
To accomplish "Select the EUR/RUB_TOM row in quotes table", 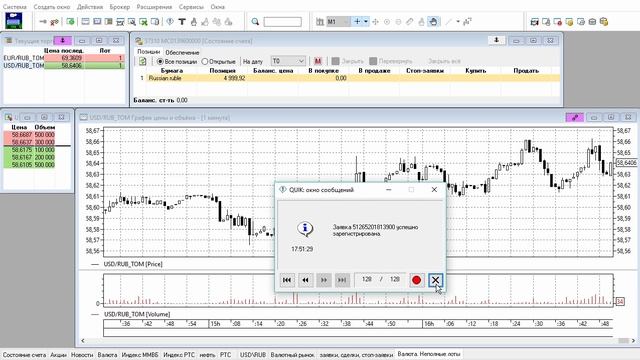I will (x=64, y=58).
